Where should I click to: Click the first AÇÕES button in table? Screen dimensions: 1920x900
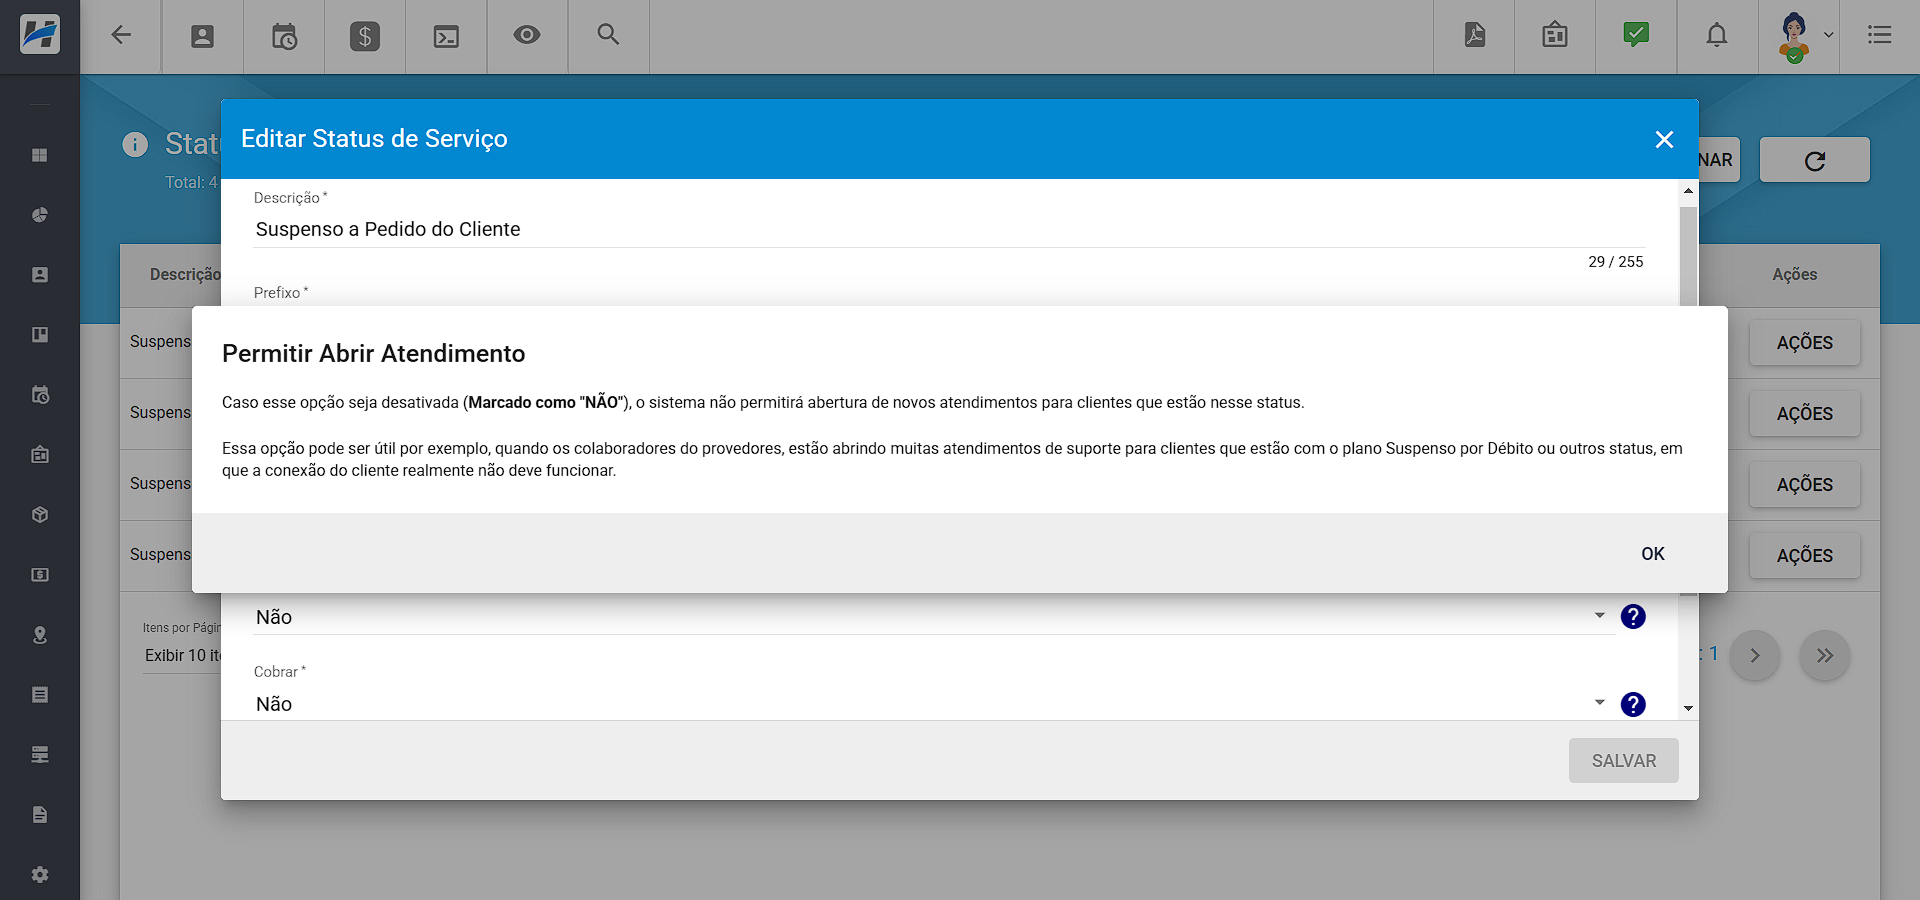[x=1804, y=343]
